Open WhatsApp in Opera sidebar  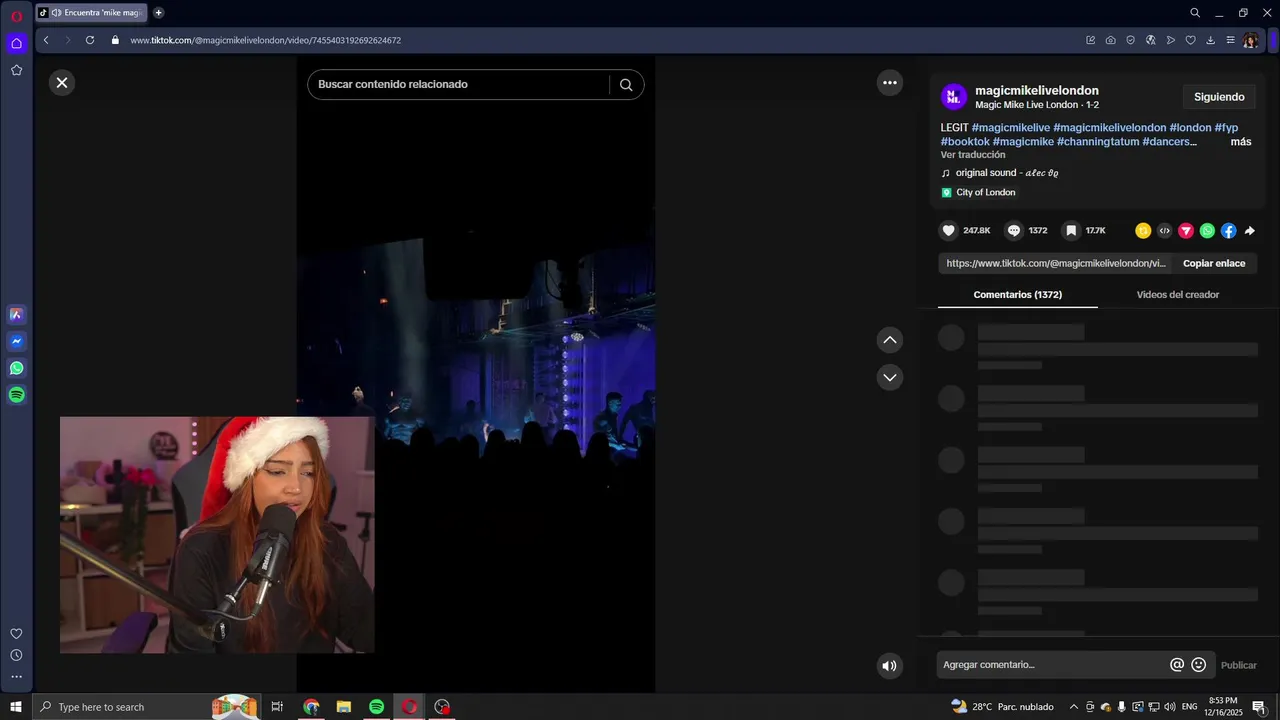[x=16, y=368]
